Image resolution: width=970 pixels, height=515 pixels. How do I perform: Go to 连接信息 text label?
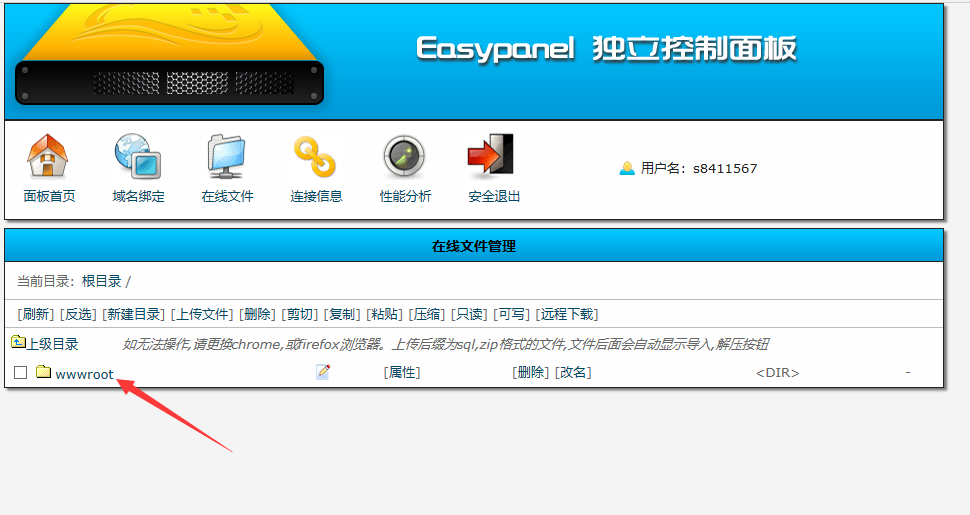[x=316, y=196]
